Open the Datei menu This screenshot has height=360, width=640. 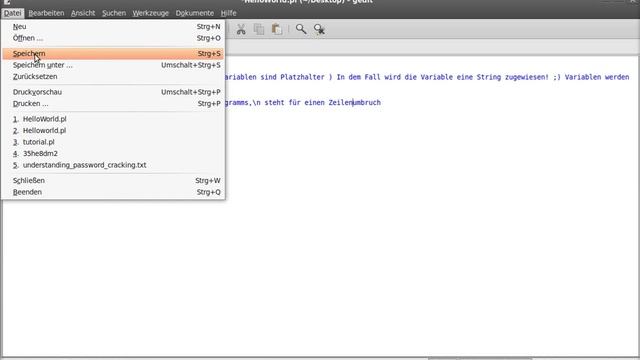coord(13,13)
